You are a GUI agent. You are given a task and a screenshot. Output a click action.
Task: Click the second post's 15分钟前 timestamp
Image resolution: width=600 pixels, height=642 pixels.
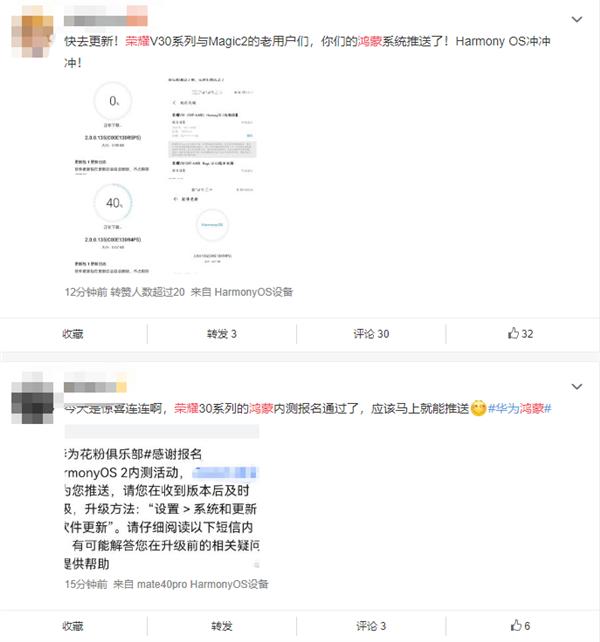[86, 584]
